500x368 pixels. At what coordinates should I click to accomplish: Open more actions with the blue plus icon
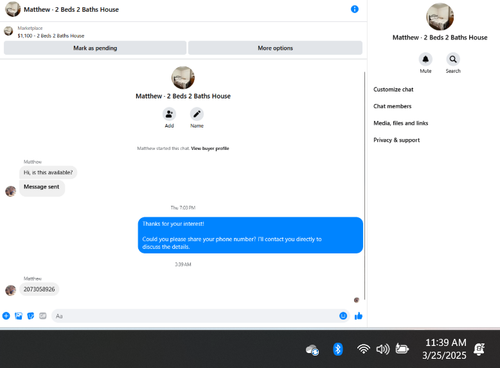[x=6, y=316]
